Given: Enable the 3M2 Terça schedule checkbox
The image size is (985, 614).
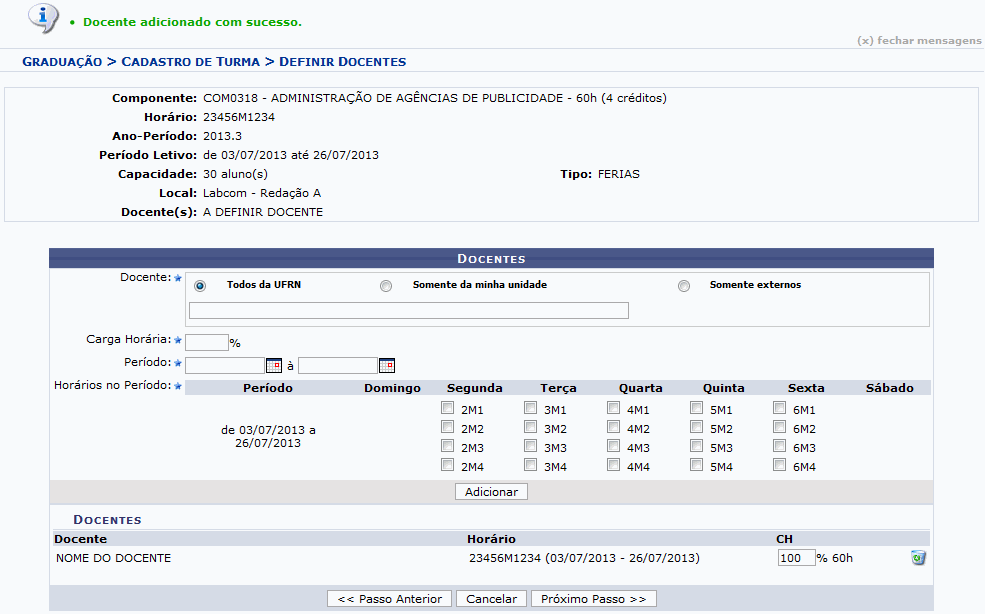Looking at the screenshot, I should coord(531,428).
